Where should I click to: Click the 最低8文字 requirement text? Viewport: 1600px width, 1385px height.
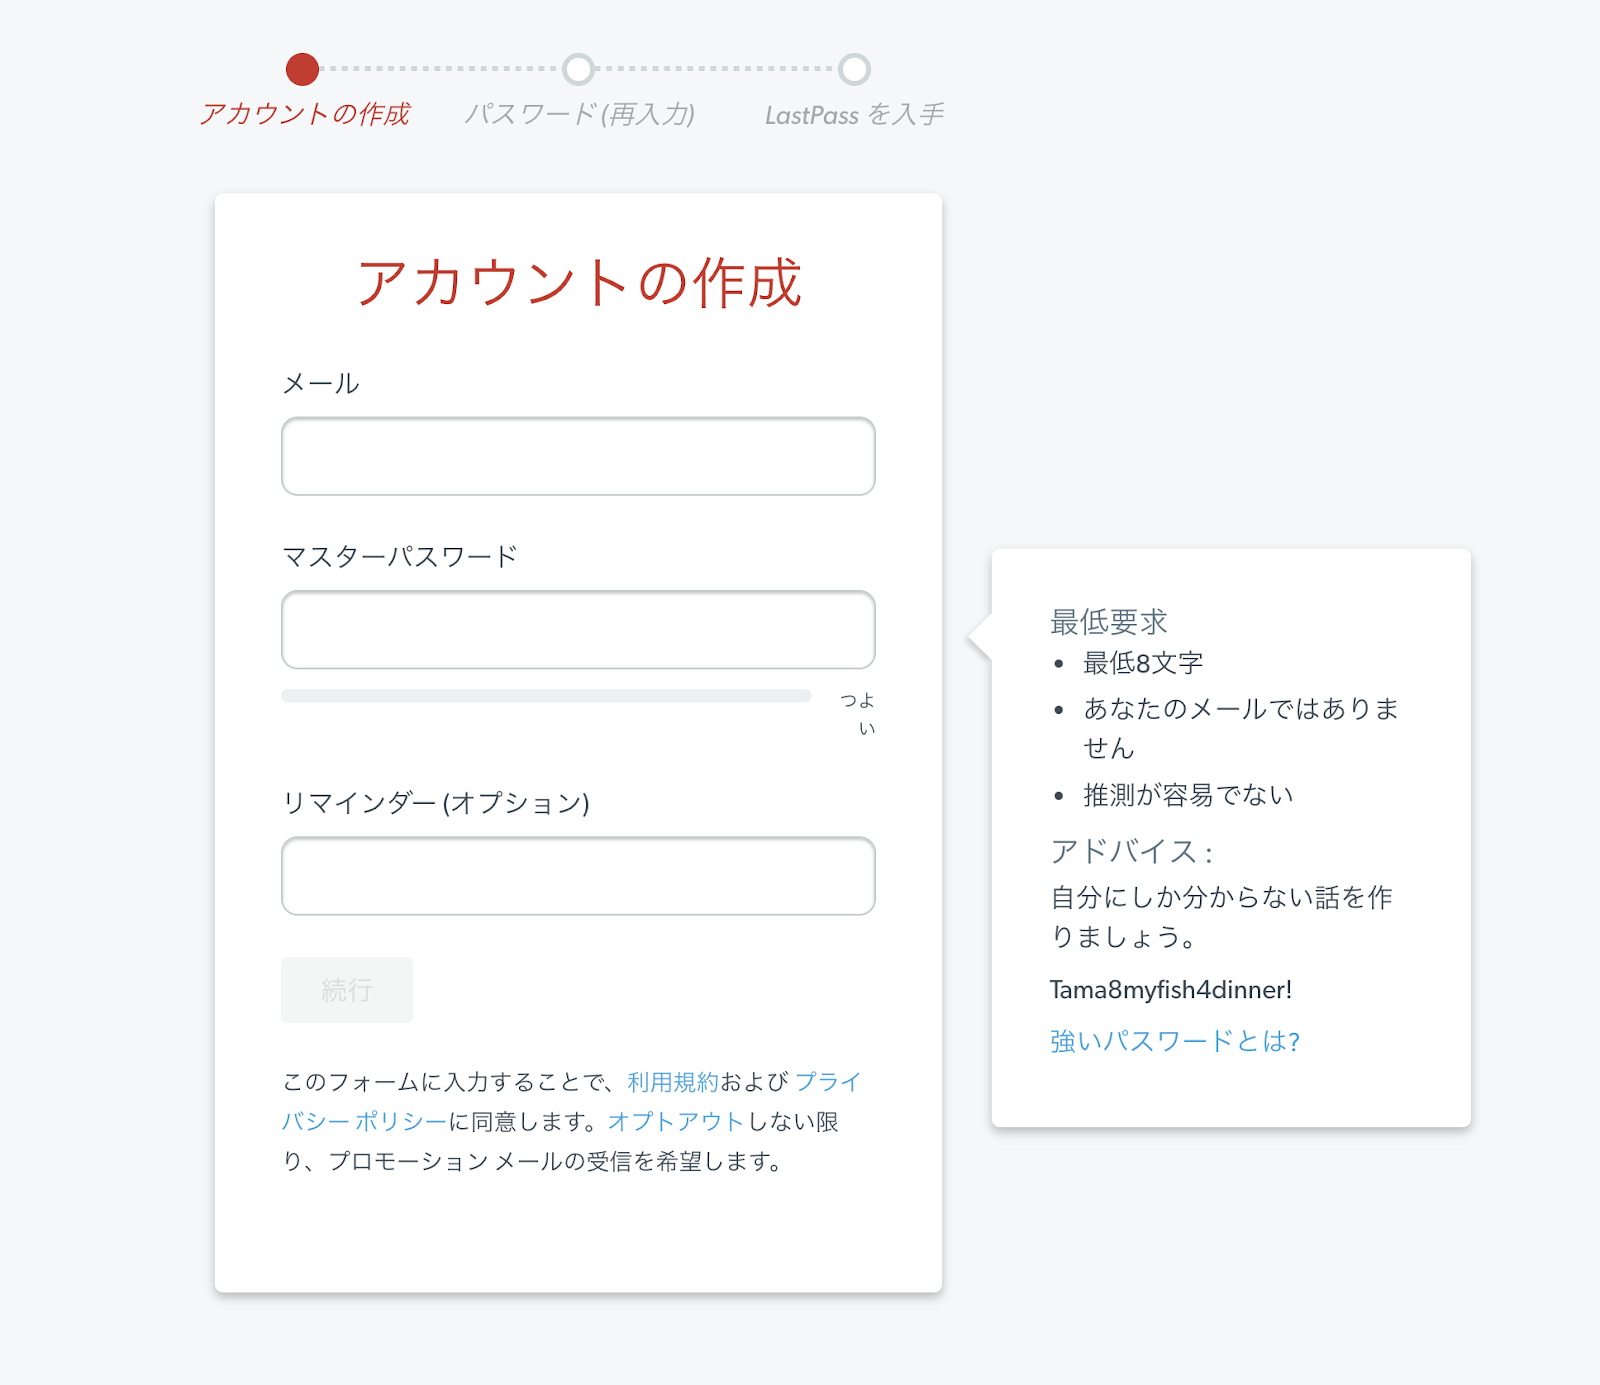1143,663
